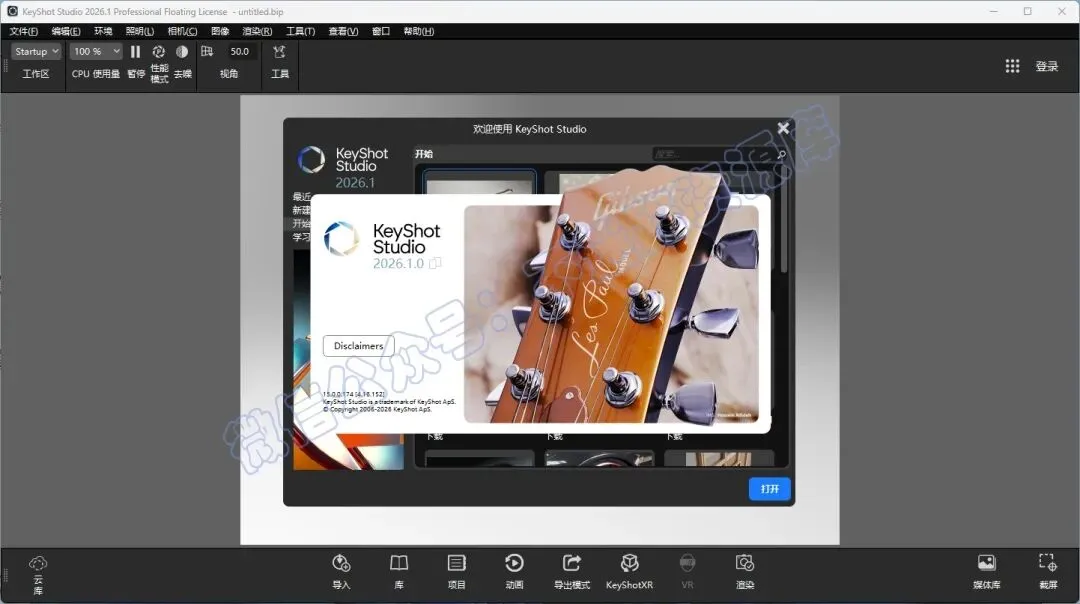Image resolution: width=1080 pixels, height=604 pixels.
Task: Open the 工具 geometry tools icon in toolbar
Action: [279, 52]
